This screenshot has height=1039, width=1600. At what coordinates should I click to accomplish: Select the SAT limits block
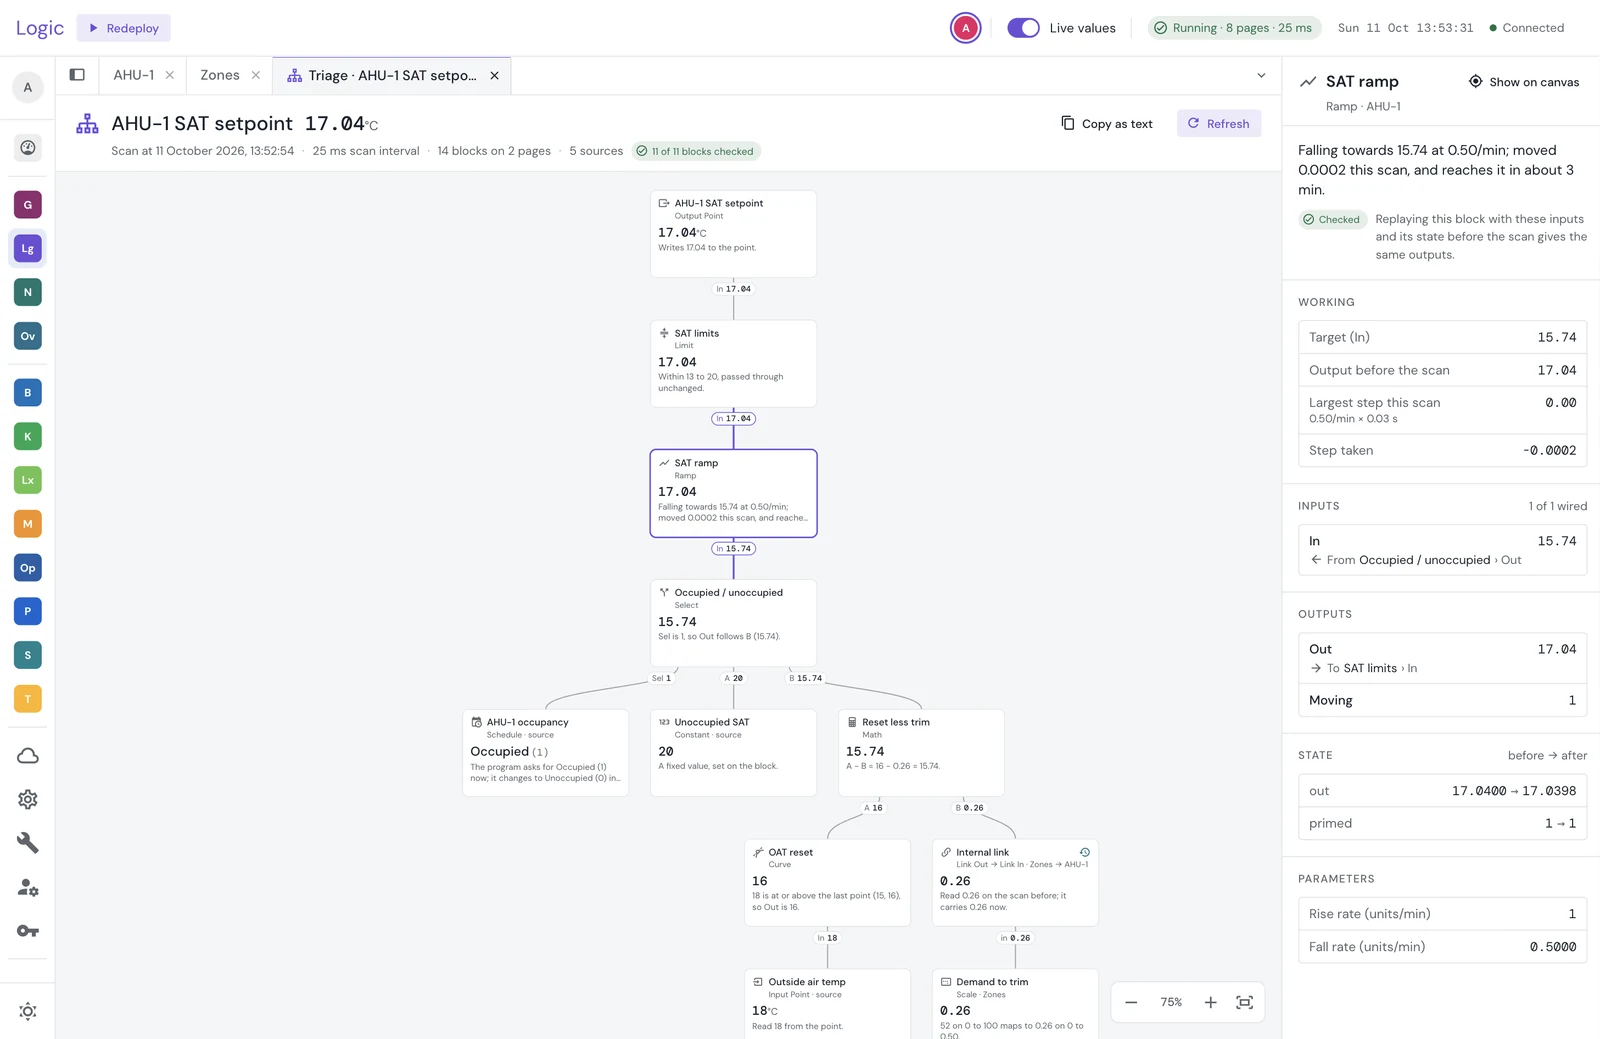pyautogui.click(x=733, y=363)
